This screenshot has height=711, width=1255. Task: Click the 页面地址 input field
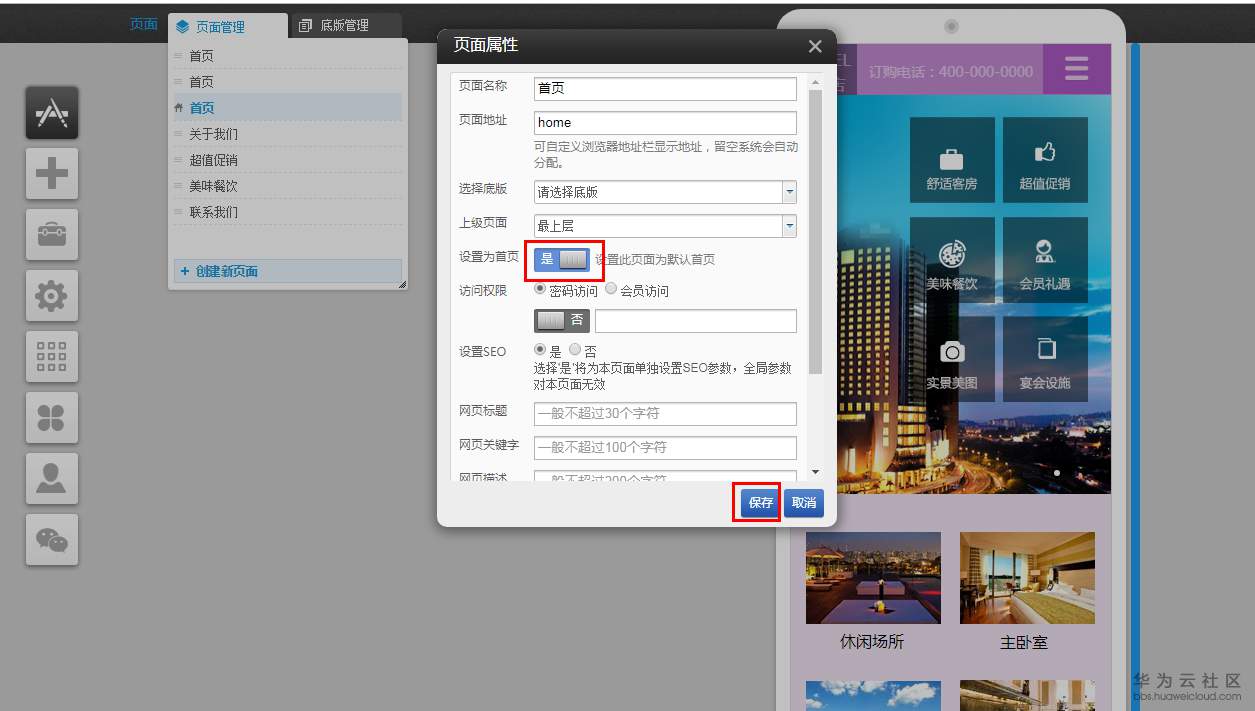pos(665,123)
